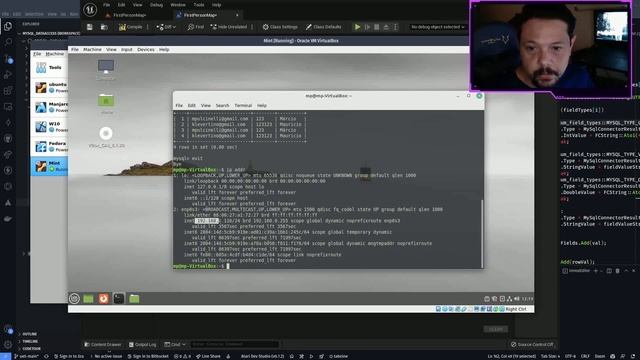Open terminal window Edit menu
This screenshot has width=640, height=360.
191,105
